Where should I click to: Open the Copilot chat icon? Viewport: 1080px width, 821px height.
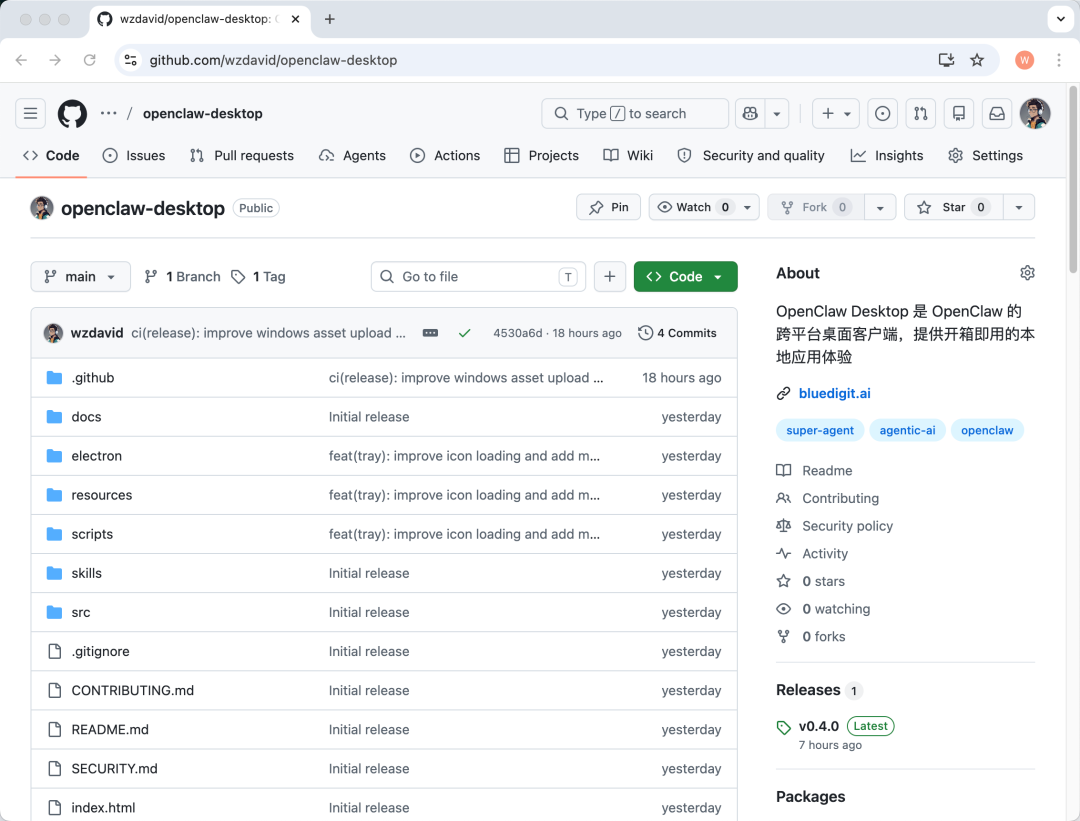click(x=750, y=114)
